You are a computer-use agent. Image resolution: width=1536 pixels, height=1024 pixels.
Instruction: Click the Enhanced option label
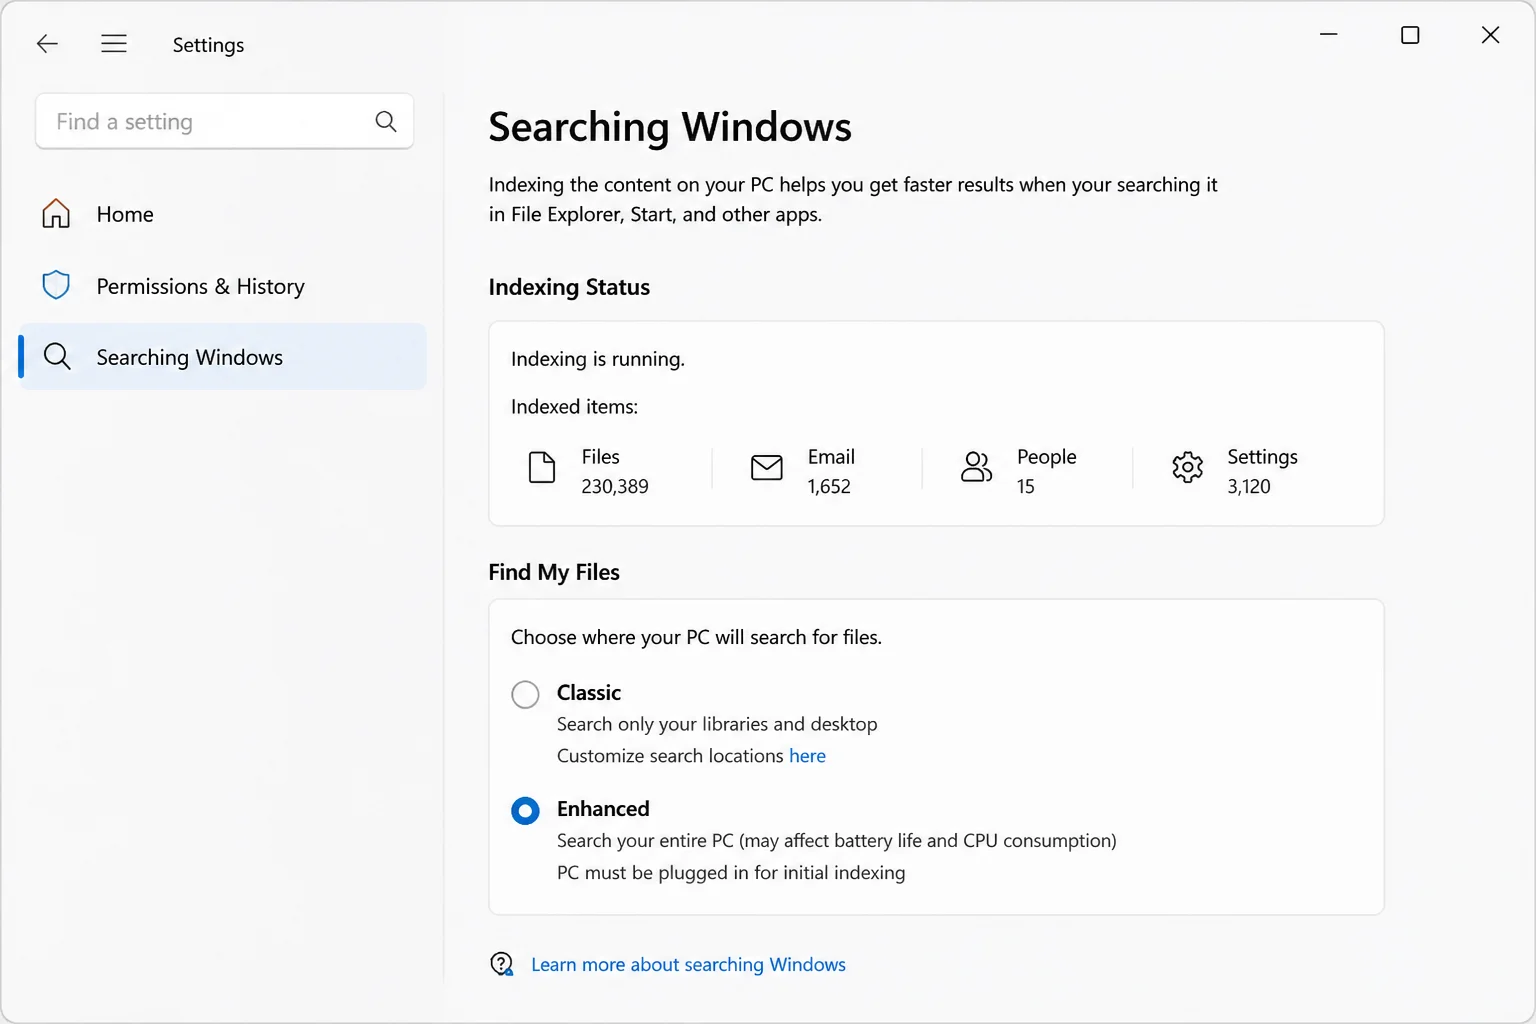pyautogui.click(x=603, y=809)
